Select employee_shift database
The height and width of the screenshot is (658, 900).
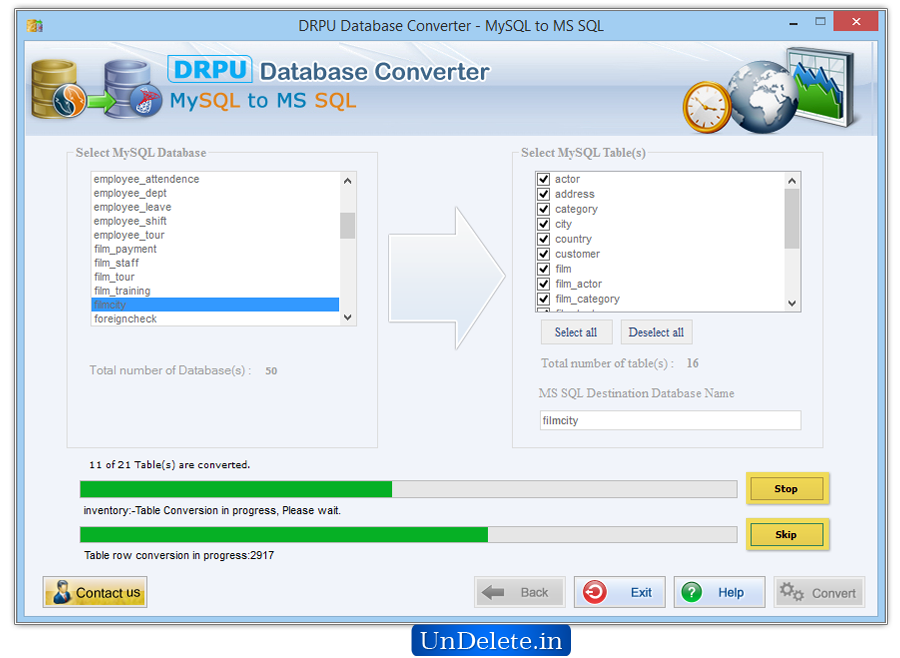point(215,221)
